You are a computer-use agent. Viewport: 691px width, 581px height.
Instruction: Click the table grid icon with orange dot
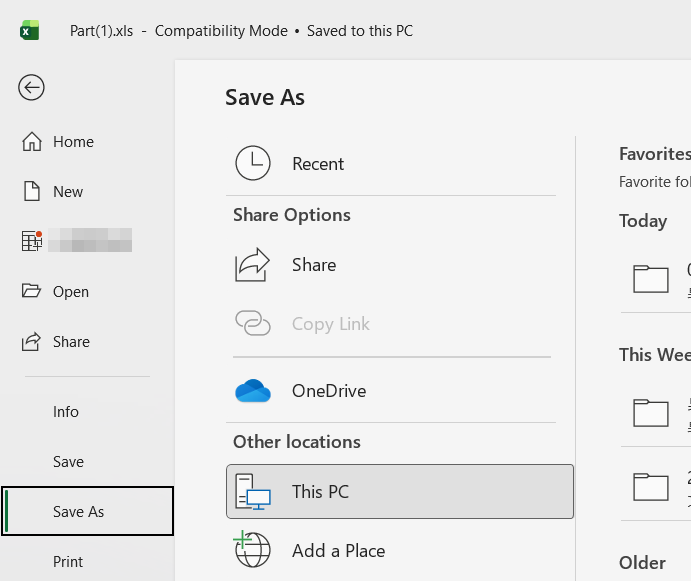(32, 241)
